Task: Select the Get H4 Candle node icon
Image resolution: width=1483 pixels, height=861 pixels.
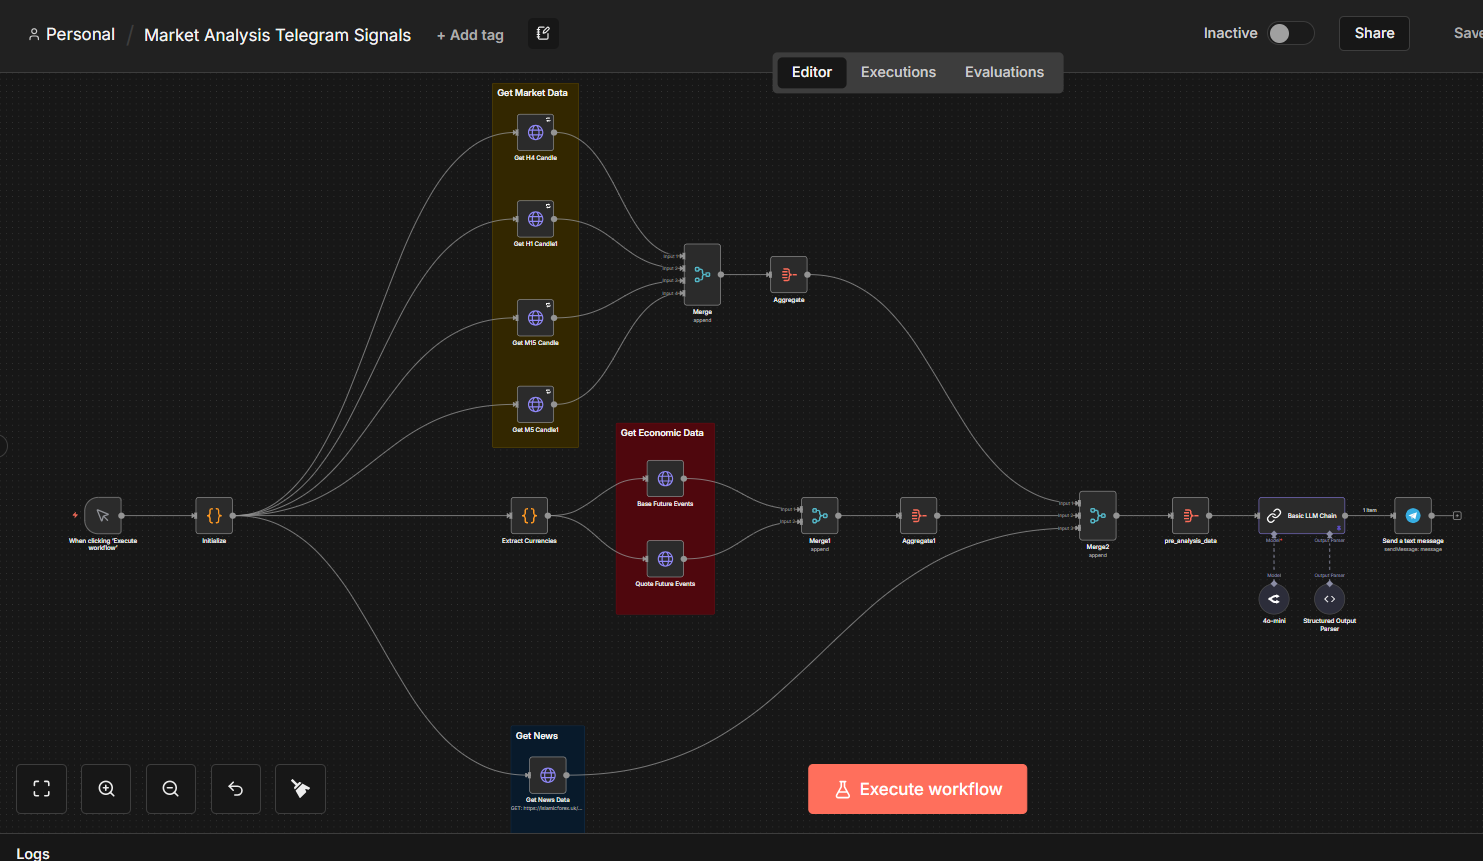Action: coord(535,131)
